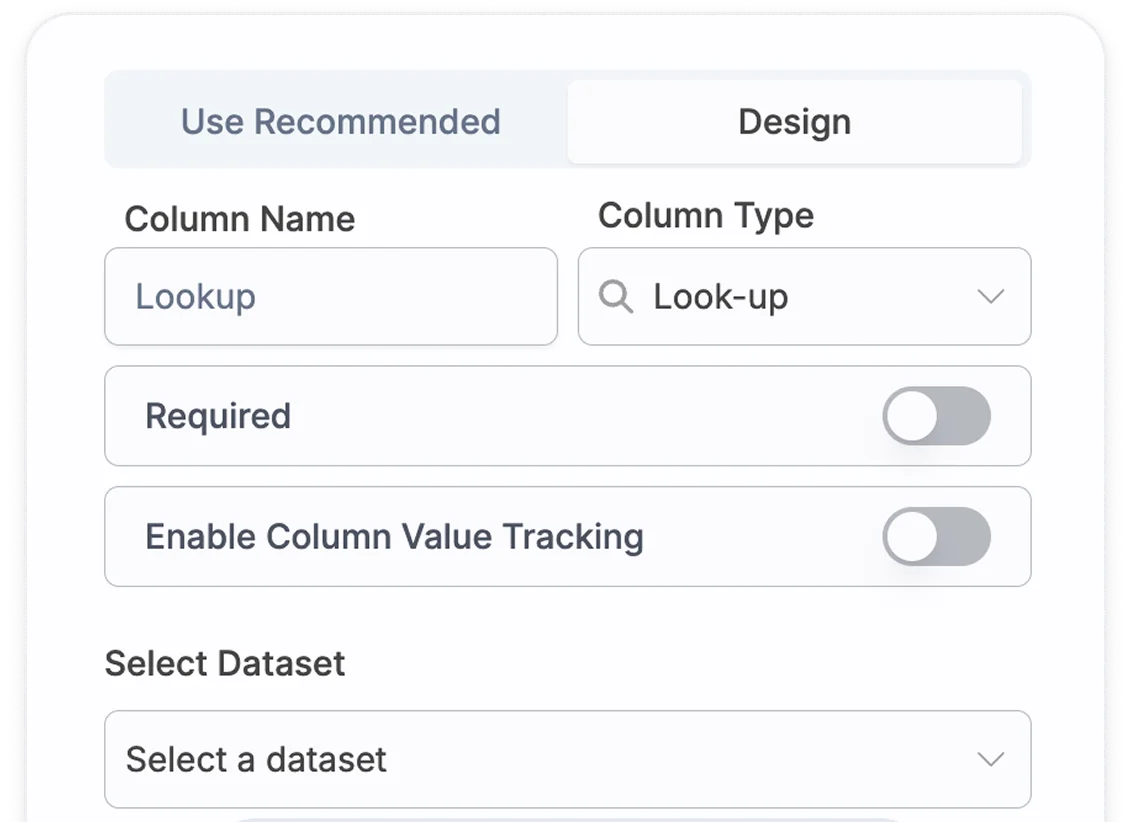Switch to the Use Recommended tab

tap(340, 122)
